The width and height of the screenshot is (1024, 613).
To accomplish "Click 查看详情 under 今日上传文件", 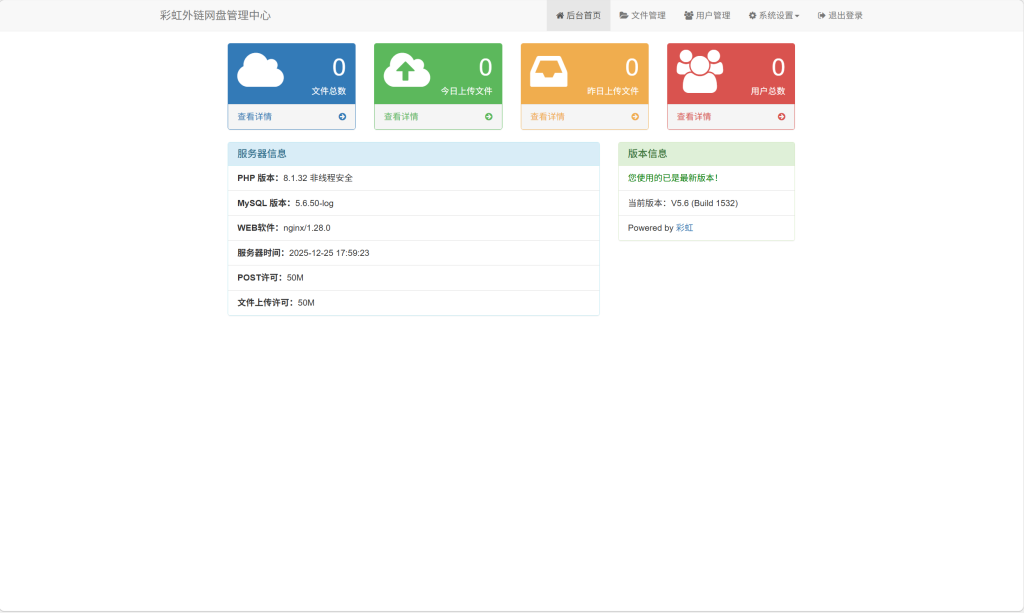I will pos(401,117).
